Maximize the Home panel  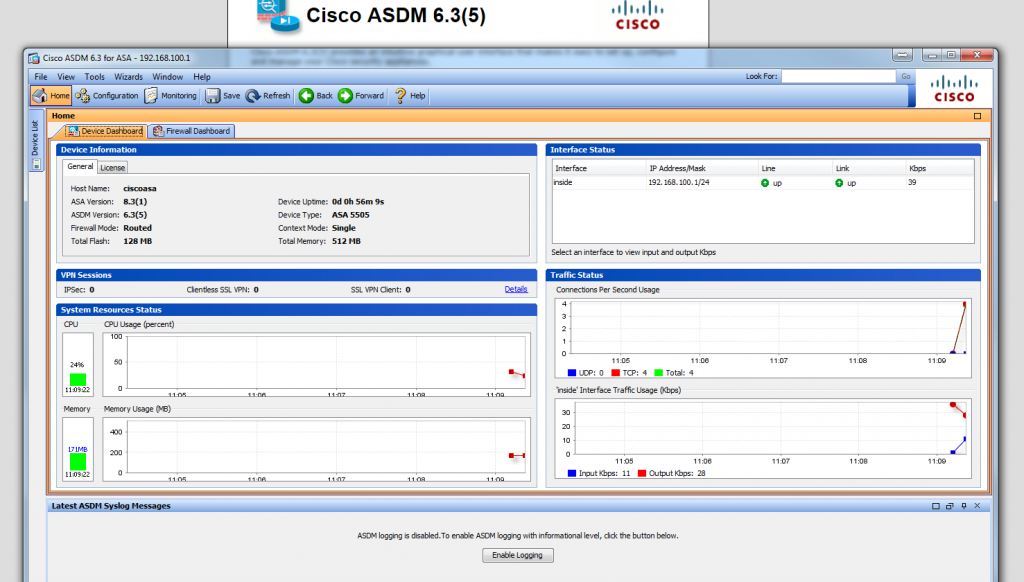[977, 116]
